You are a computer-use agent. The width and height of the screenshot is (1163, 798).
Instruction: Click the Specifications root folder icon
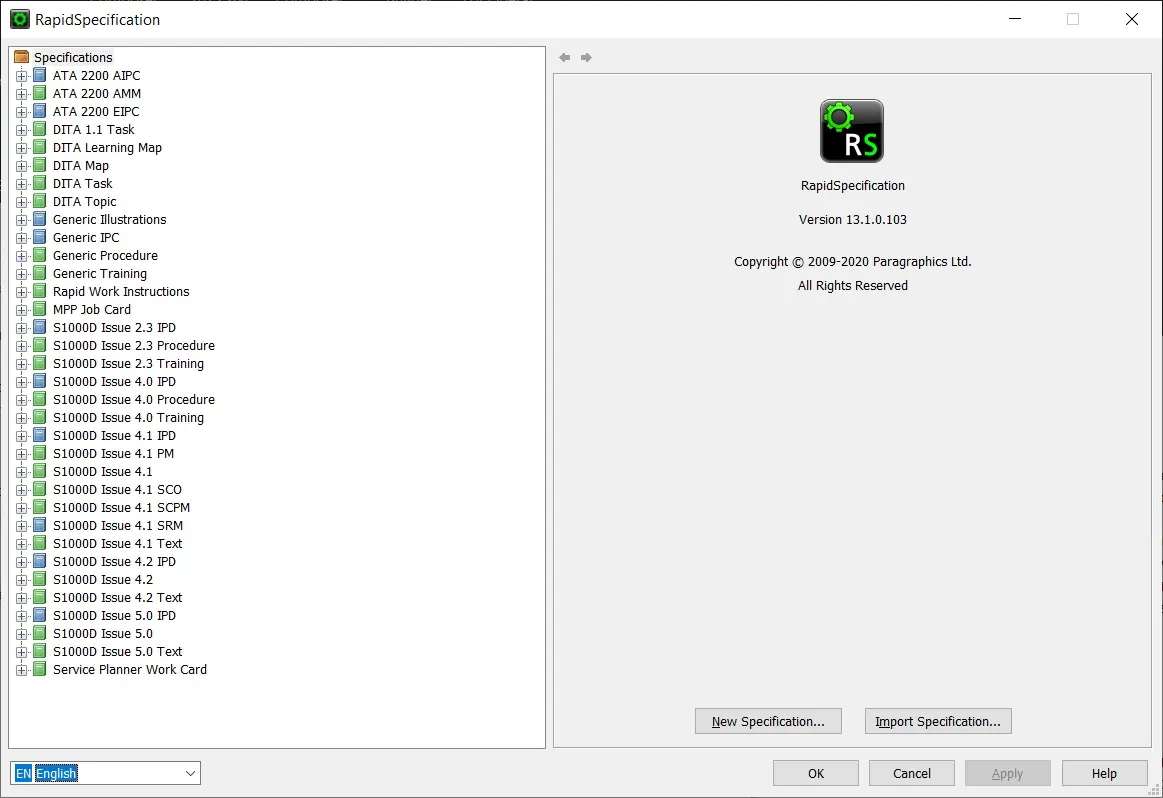[22, 57]
